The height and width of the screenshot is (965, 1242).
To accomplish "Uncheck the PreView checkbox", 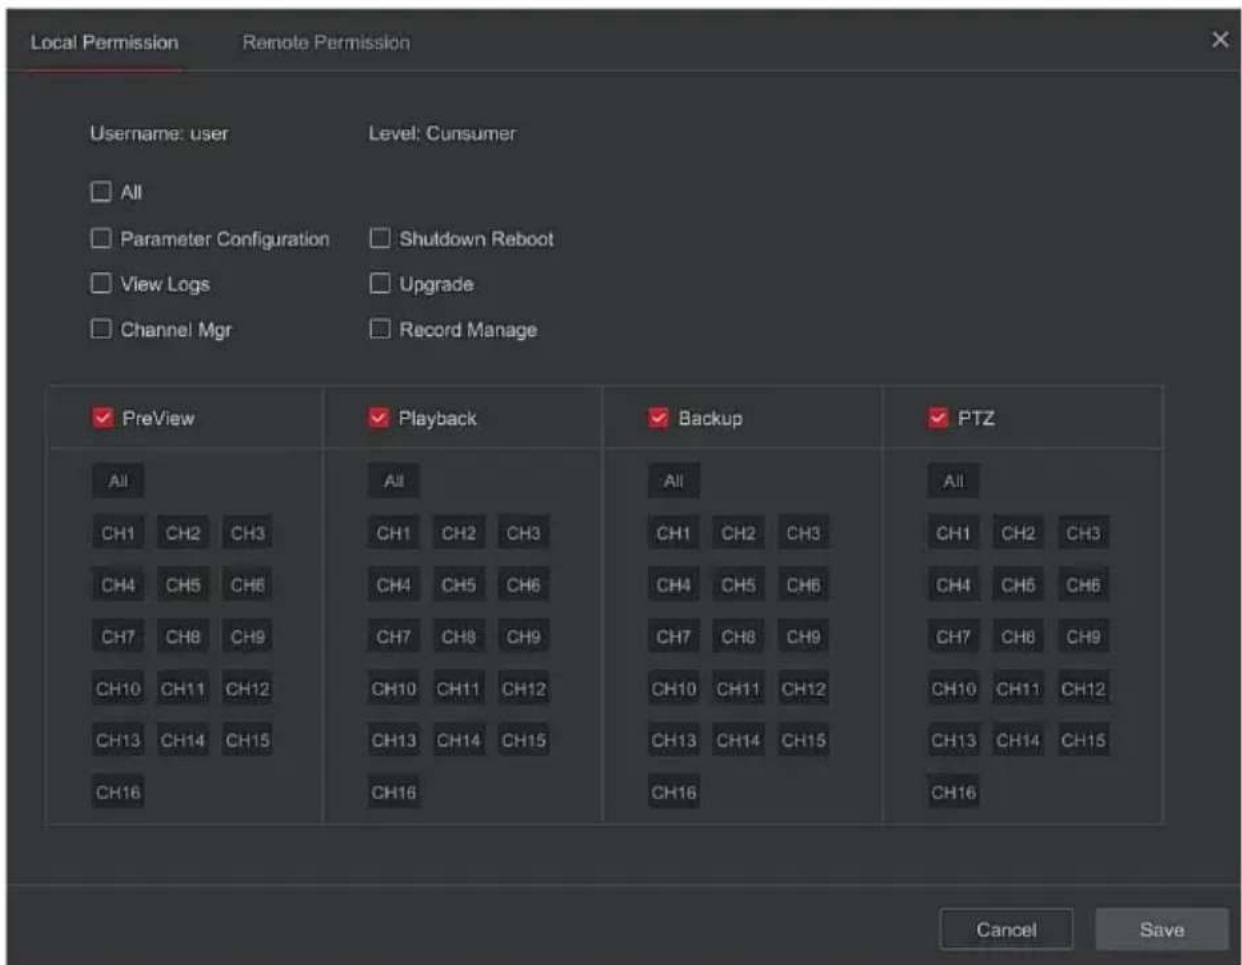I will 102,417.
